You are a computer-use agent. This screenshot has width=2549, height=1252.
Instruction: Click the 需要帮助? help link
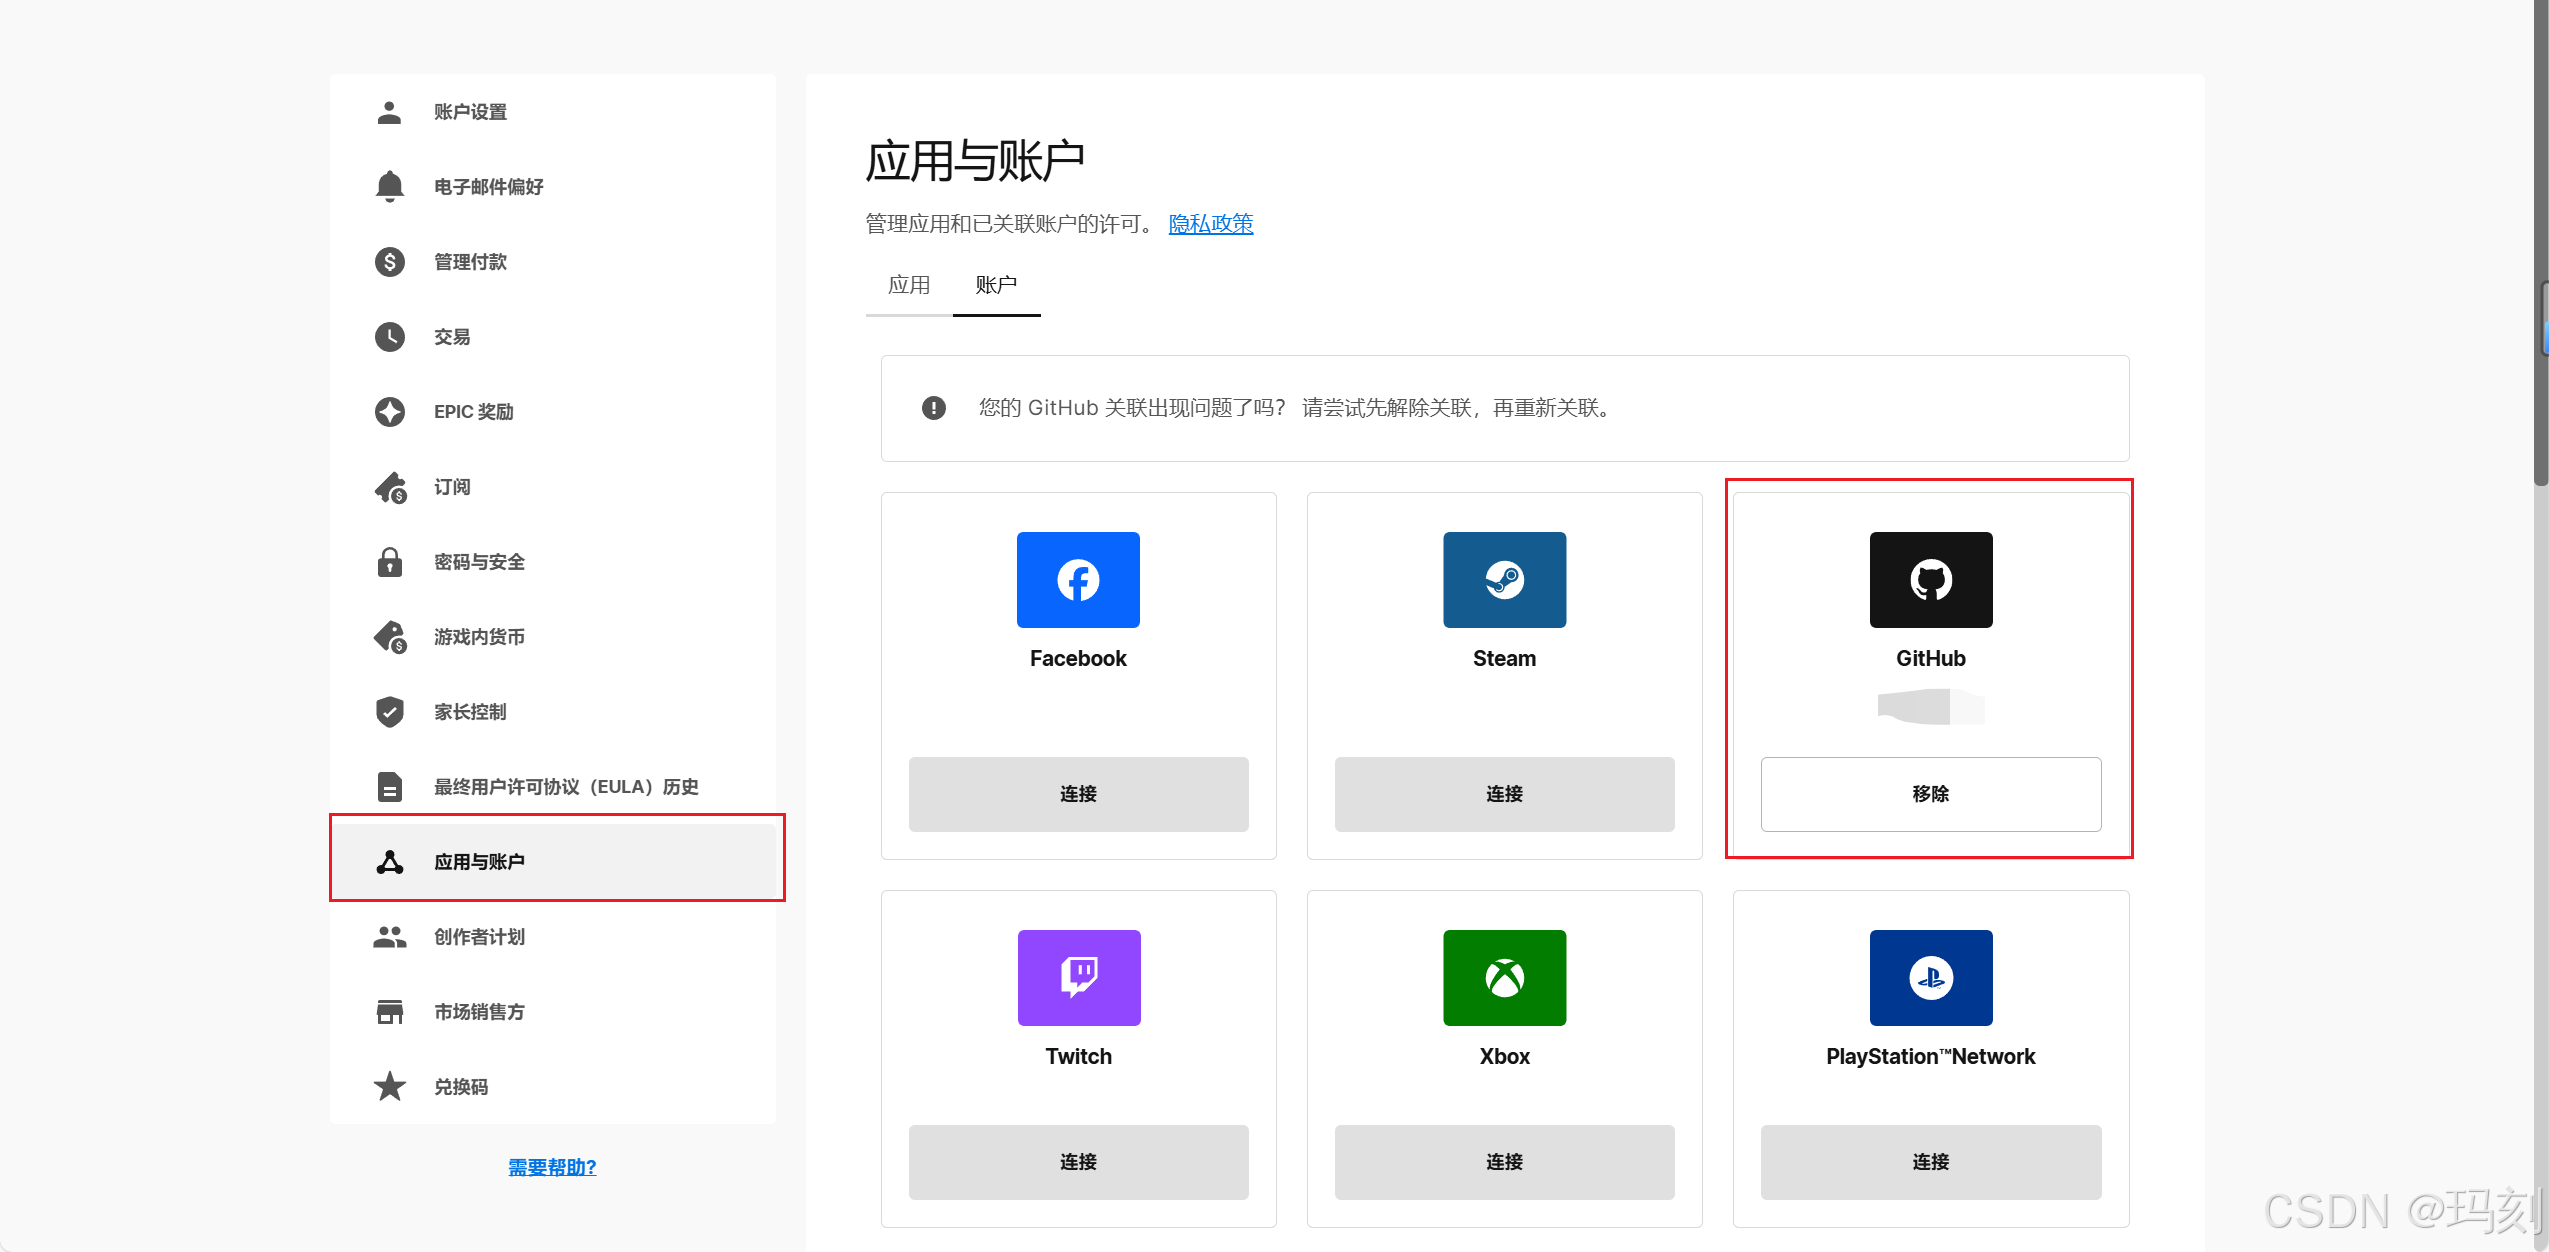pyautogui.click(x=552, y=1167)
